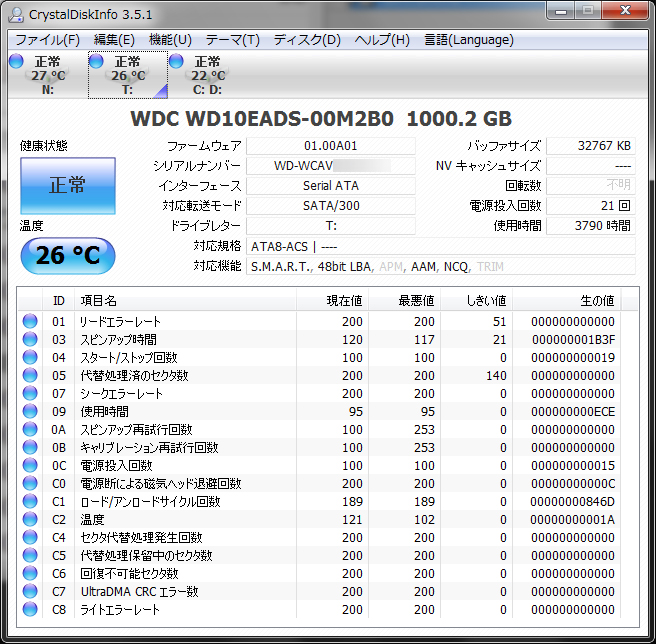Click the 最悪値 column header
Image resolution: width=656 pixels, height=644 pixels.
405,300
